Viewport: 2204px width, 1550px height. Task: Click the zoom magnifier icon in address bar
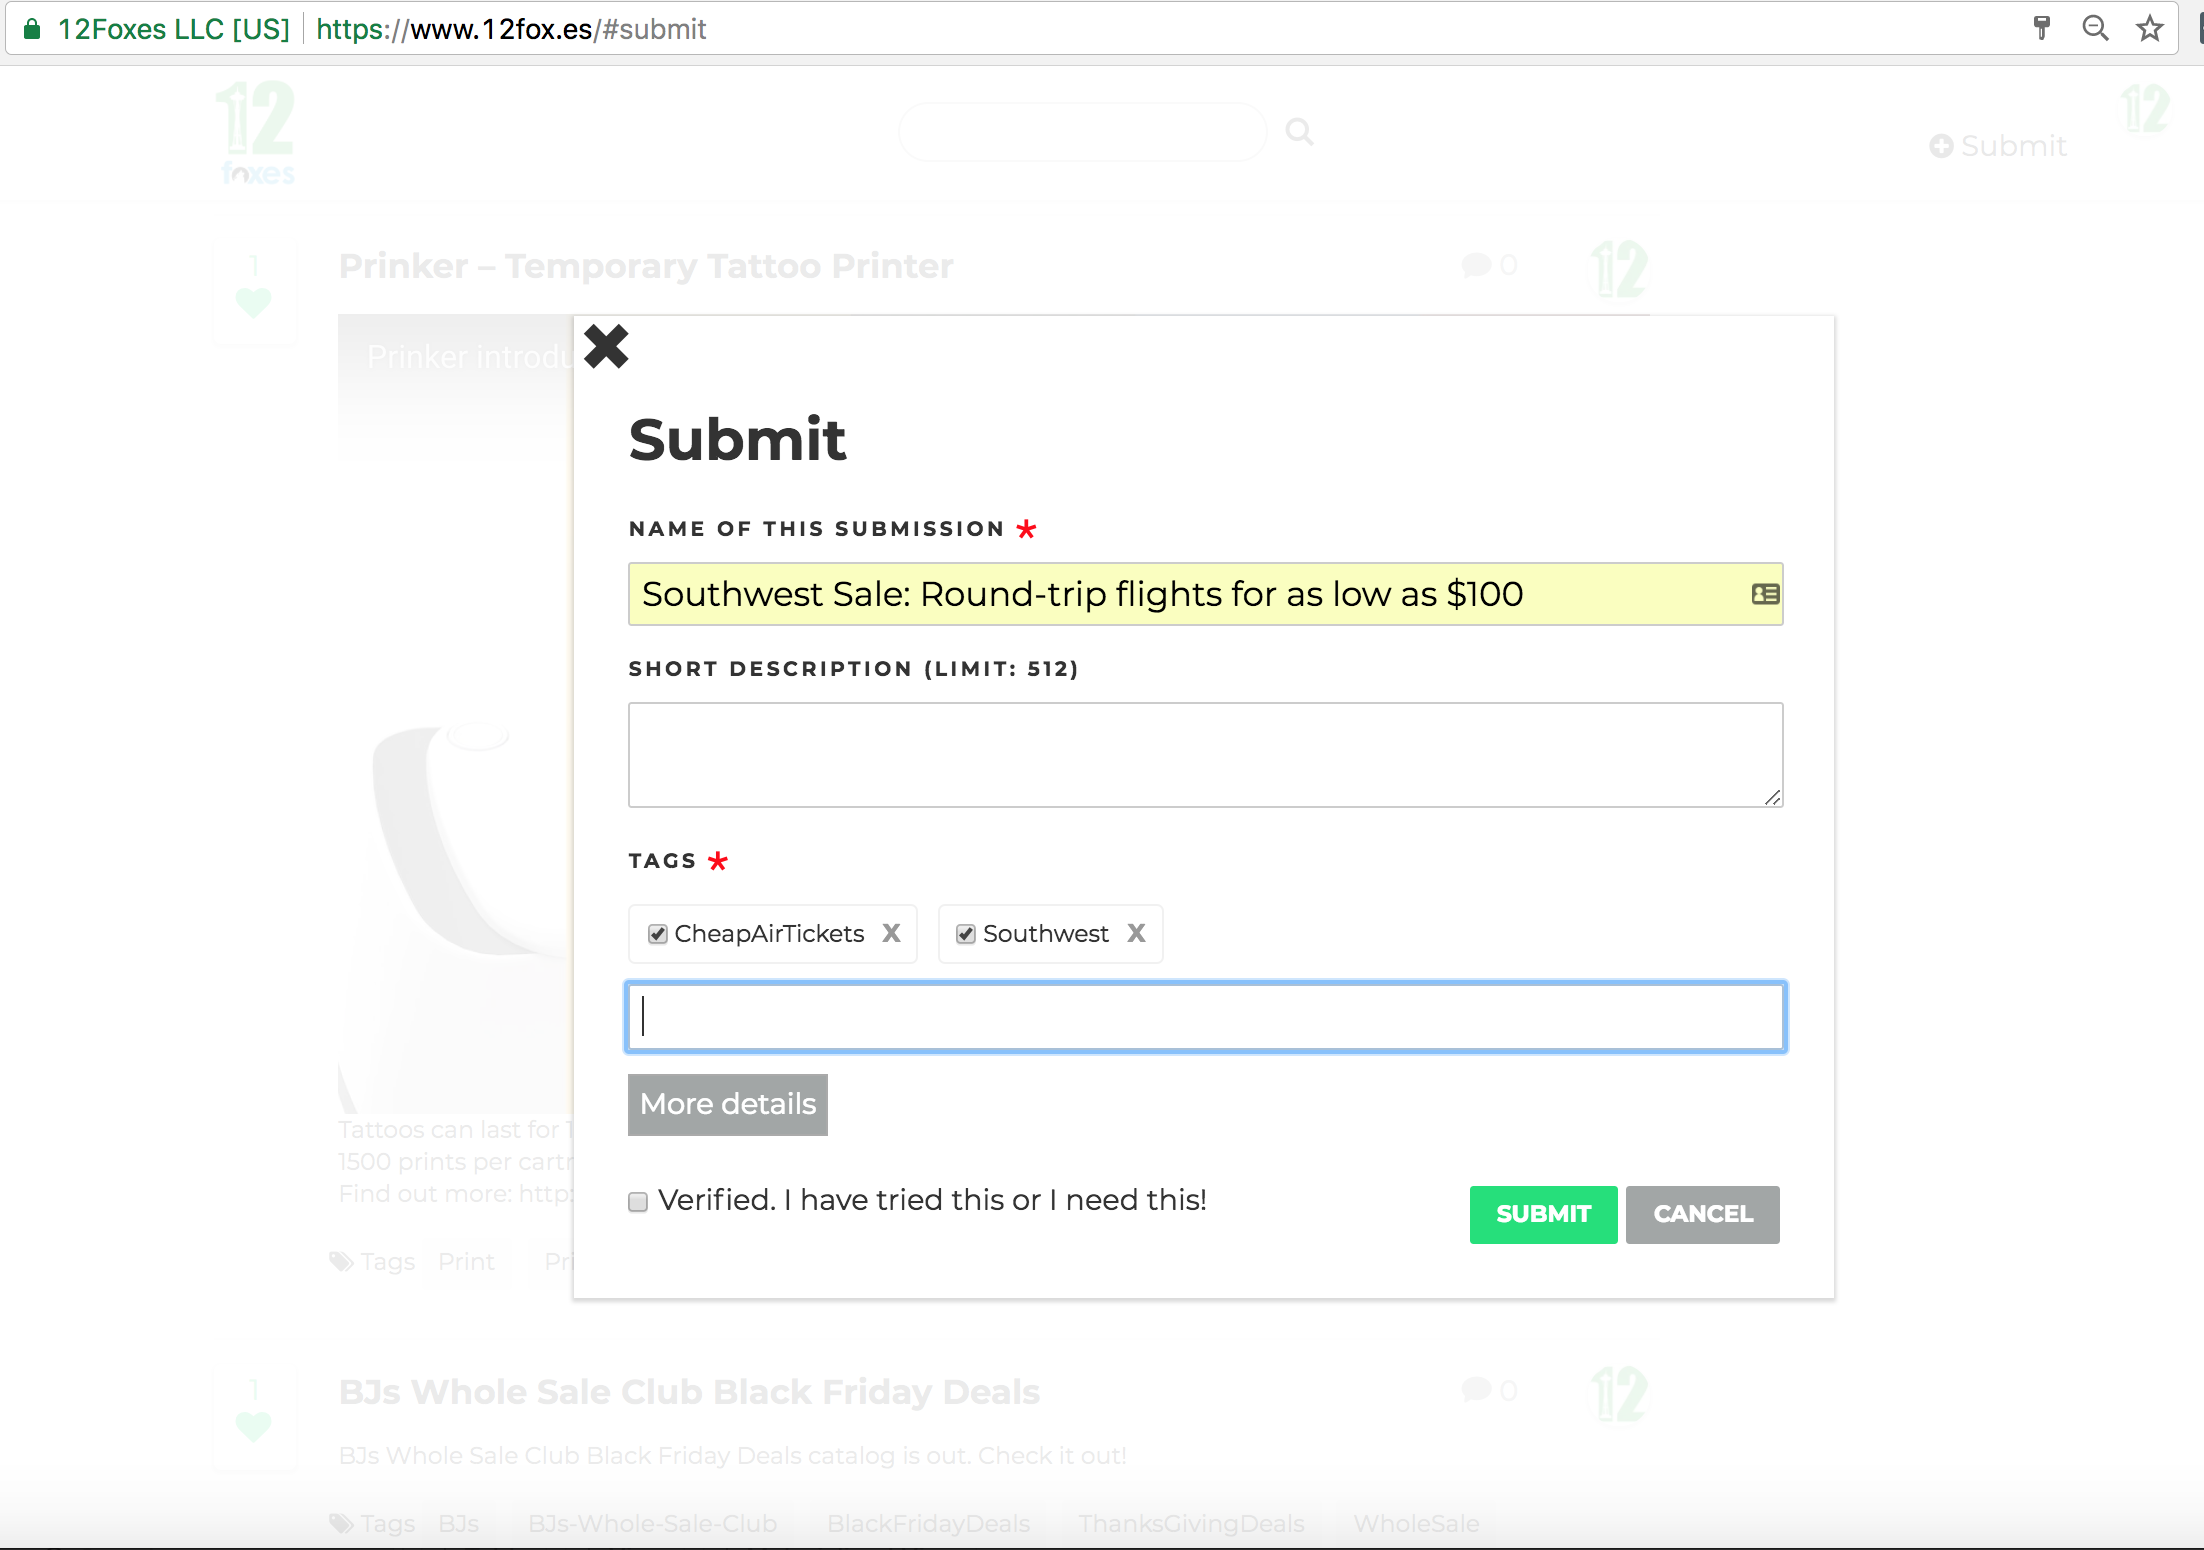[x=2095, y=28]
